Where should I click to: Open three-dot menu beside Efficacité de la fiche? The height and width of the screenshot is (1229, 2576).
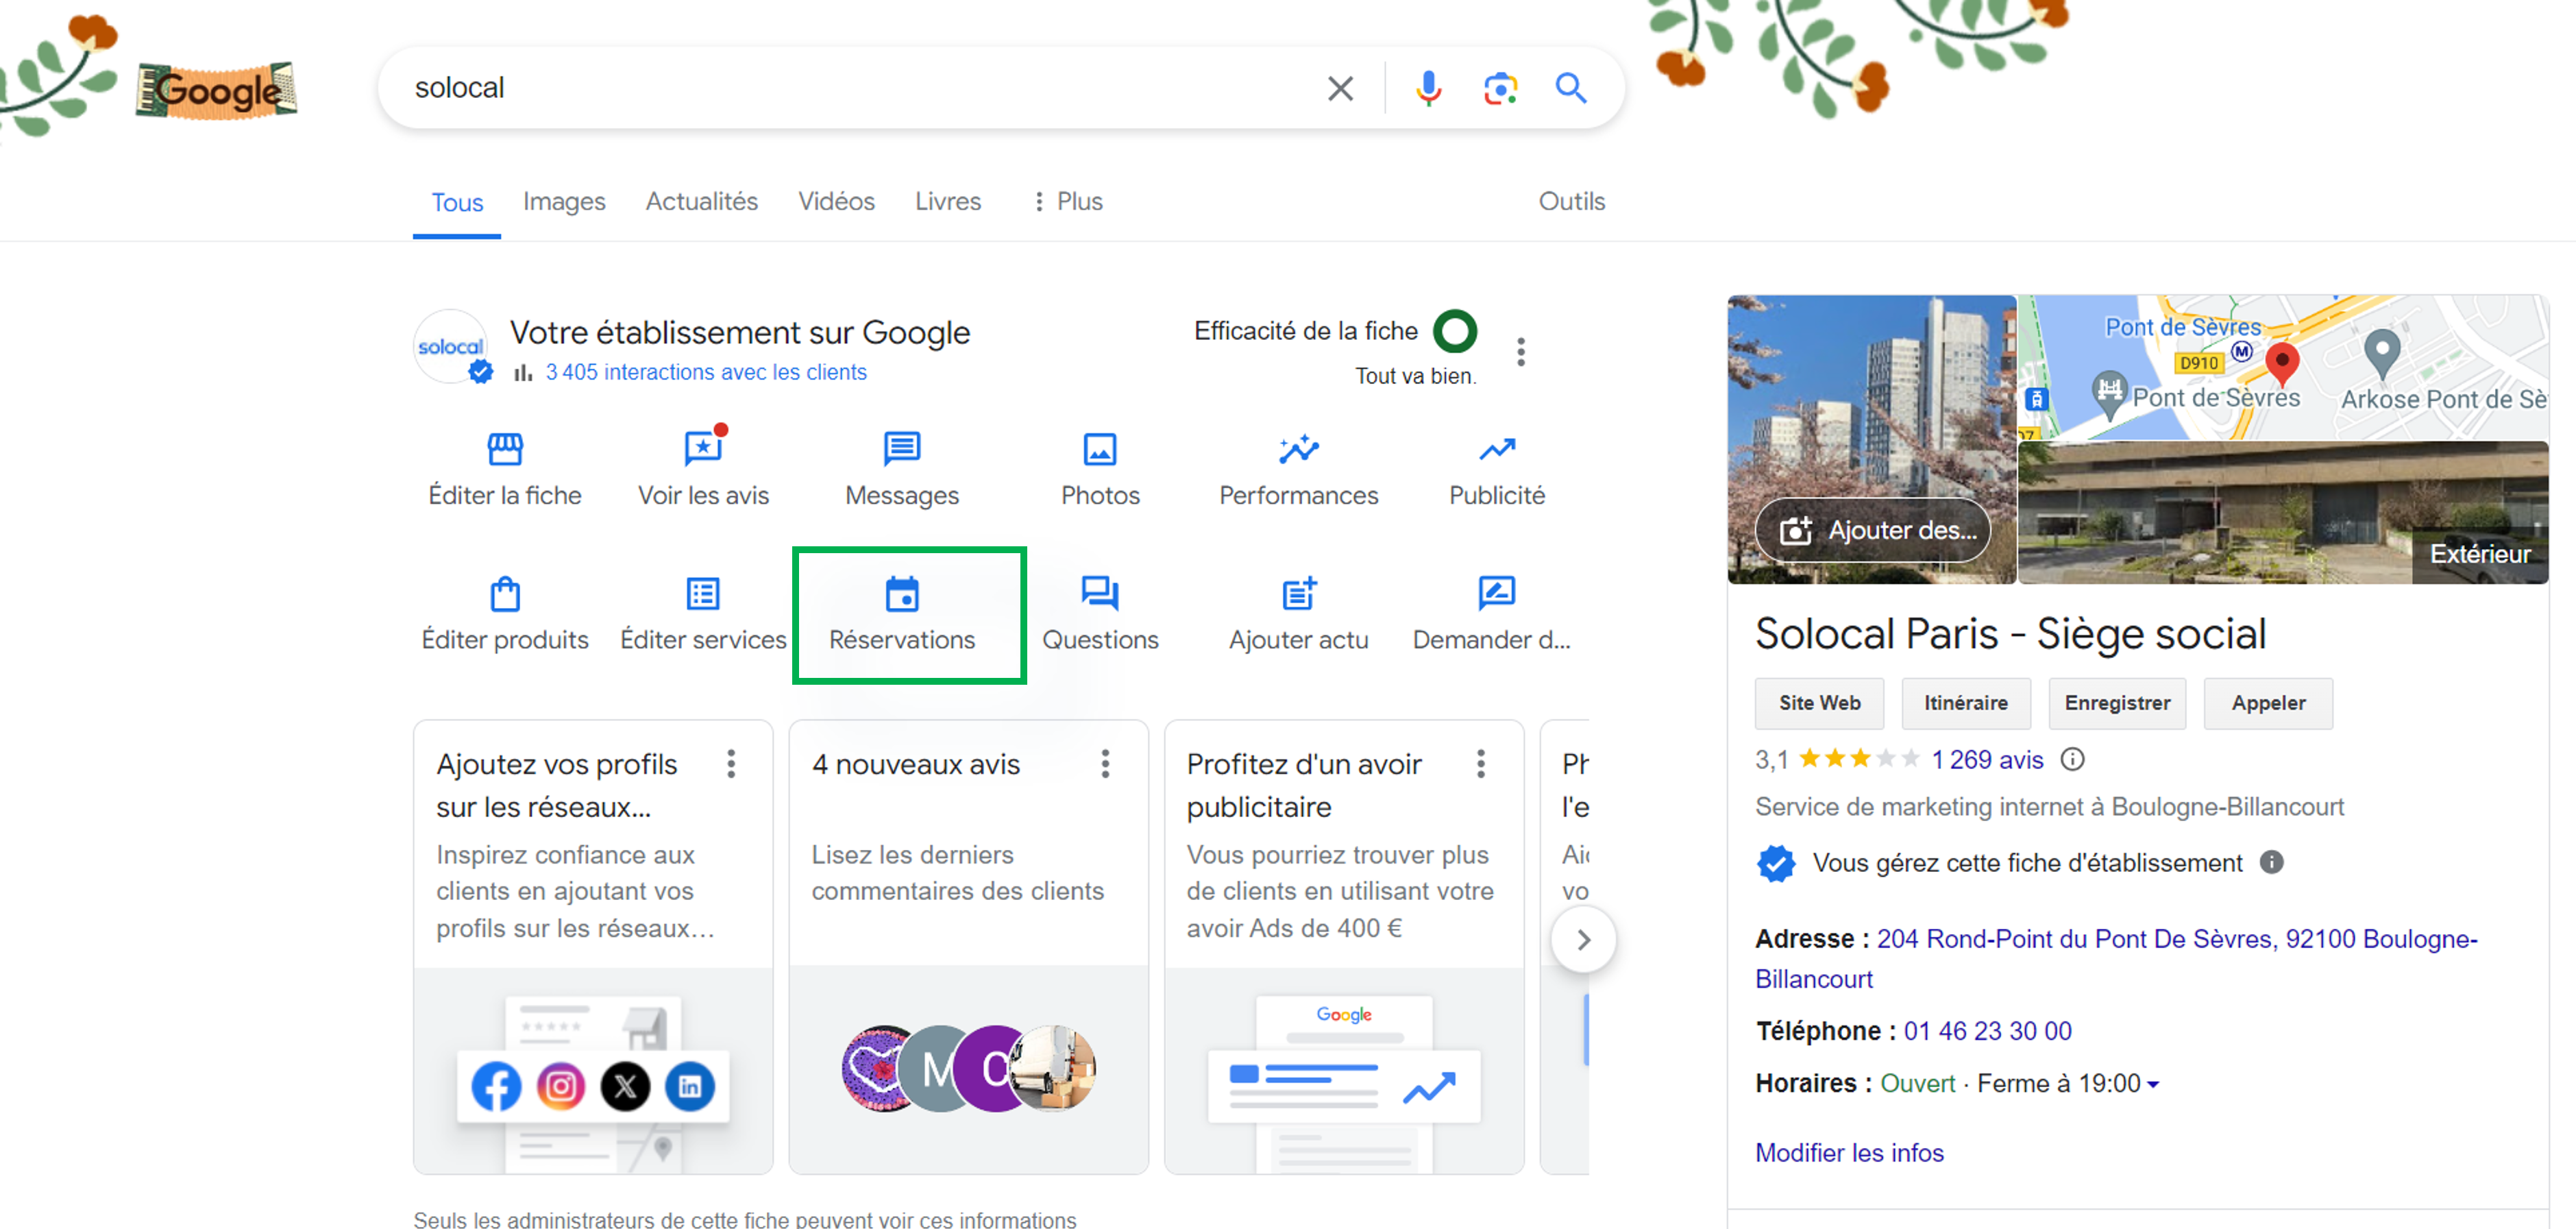coord(1520,352)
